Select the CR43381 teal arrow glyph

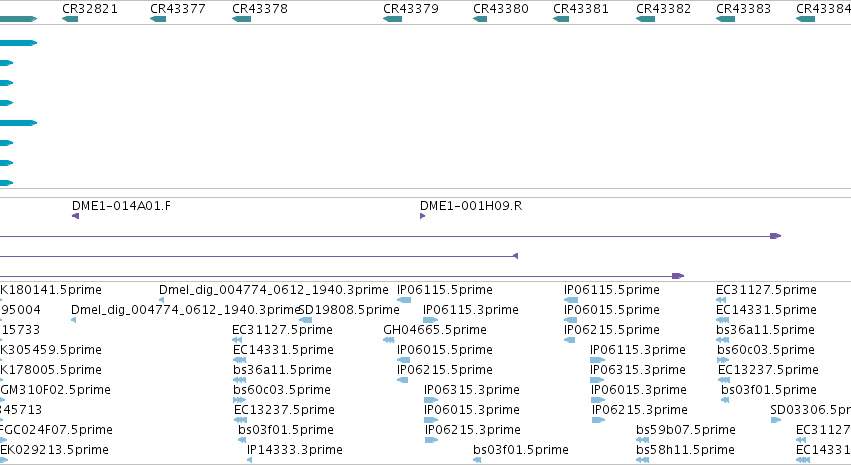(561, 19)
